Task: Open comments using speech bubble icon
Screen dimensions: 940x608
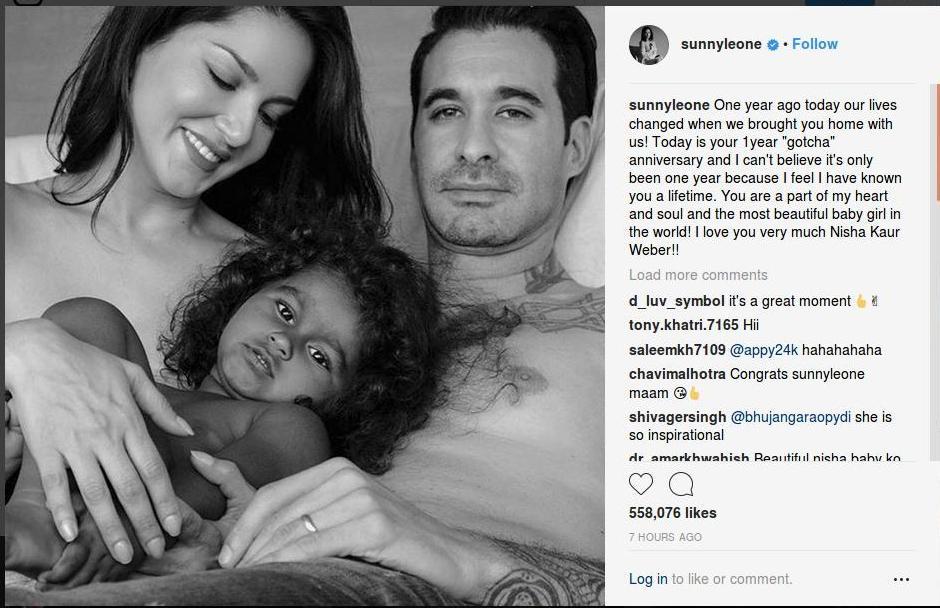Action: click(681, 484)
